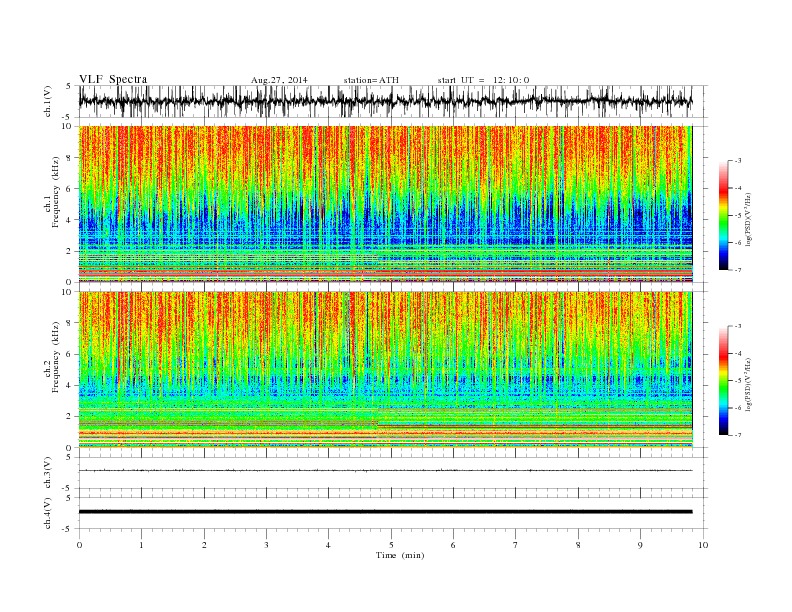Click the time axis tick label "1"
Image resolution: width=792 pixels, height=612 pixels.
(x=142, y=545)
